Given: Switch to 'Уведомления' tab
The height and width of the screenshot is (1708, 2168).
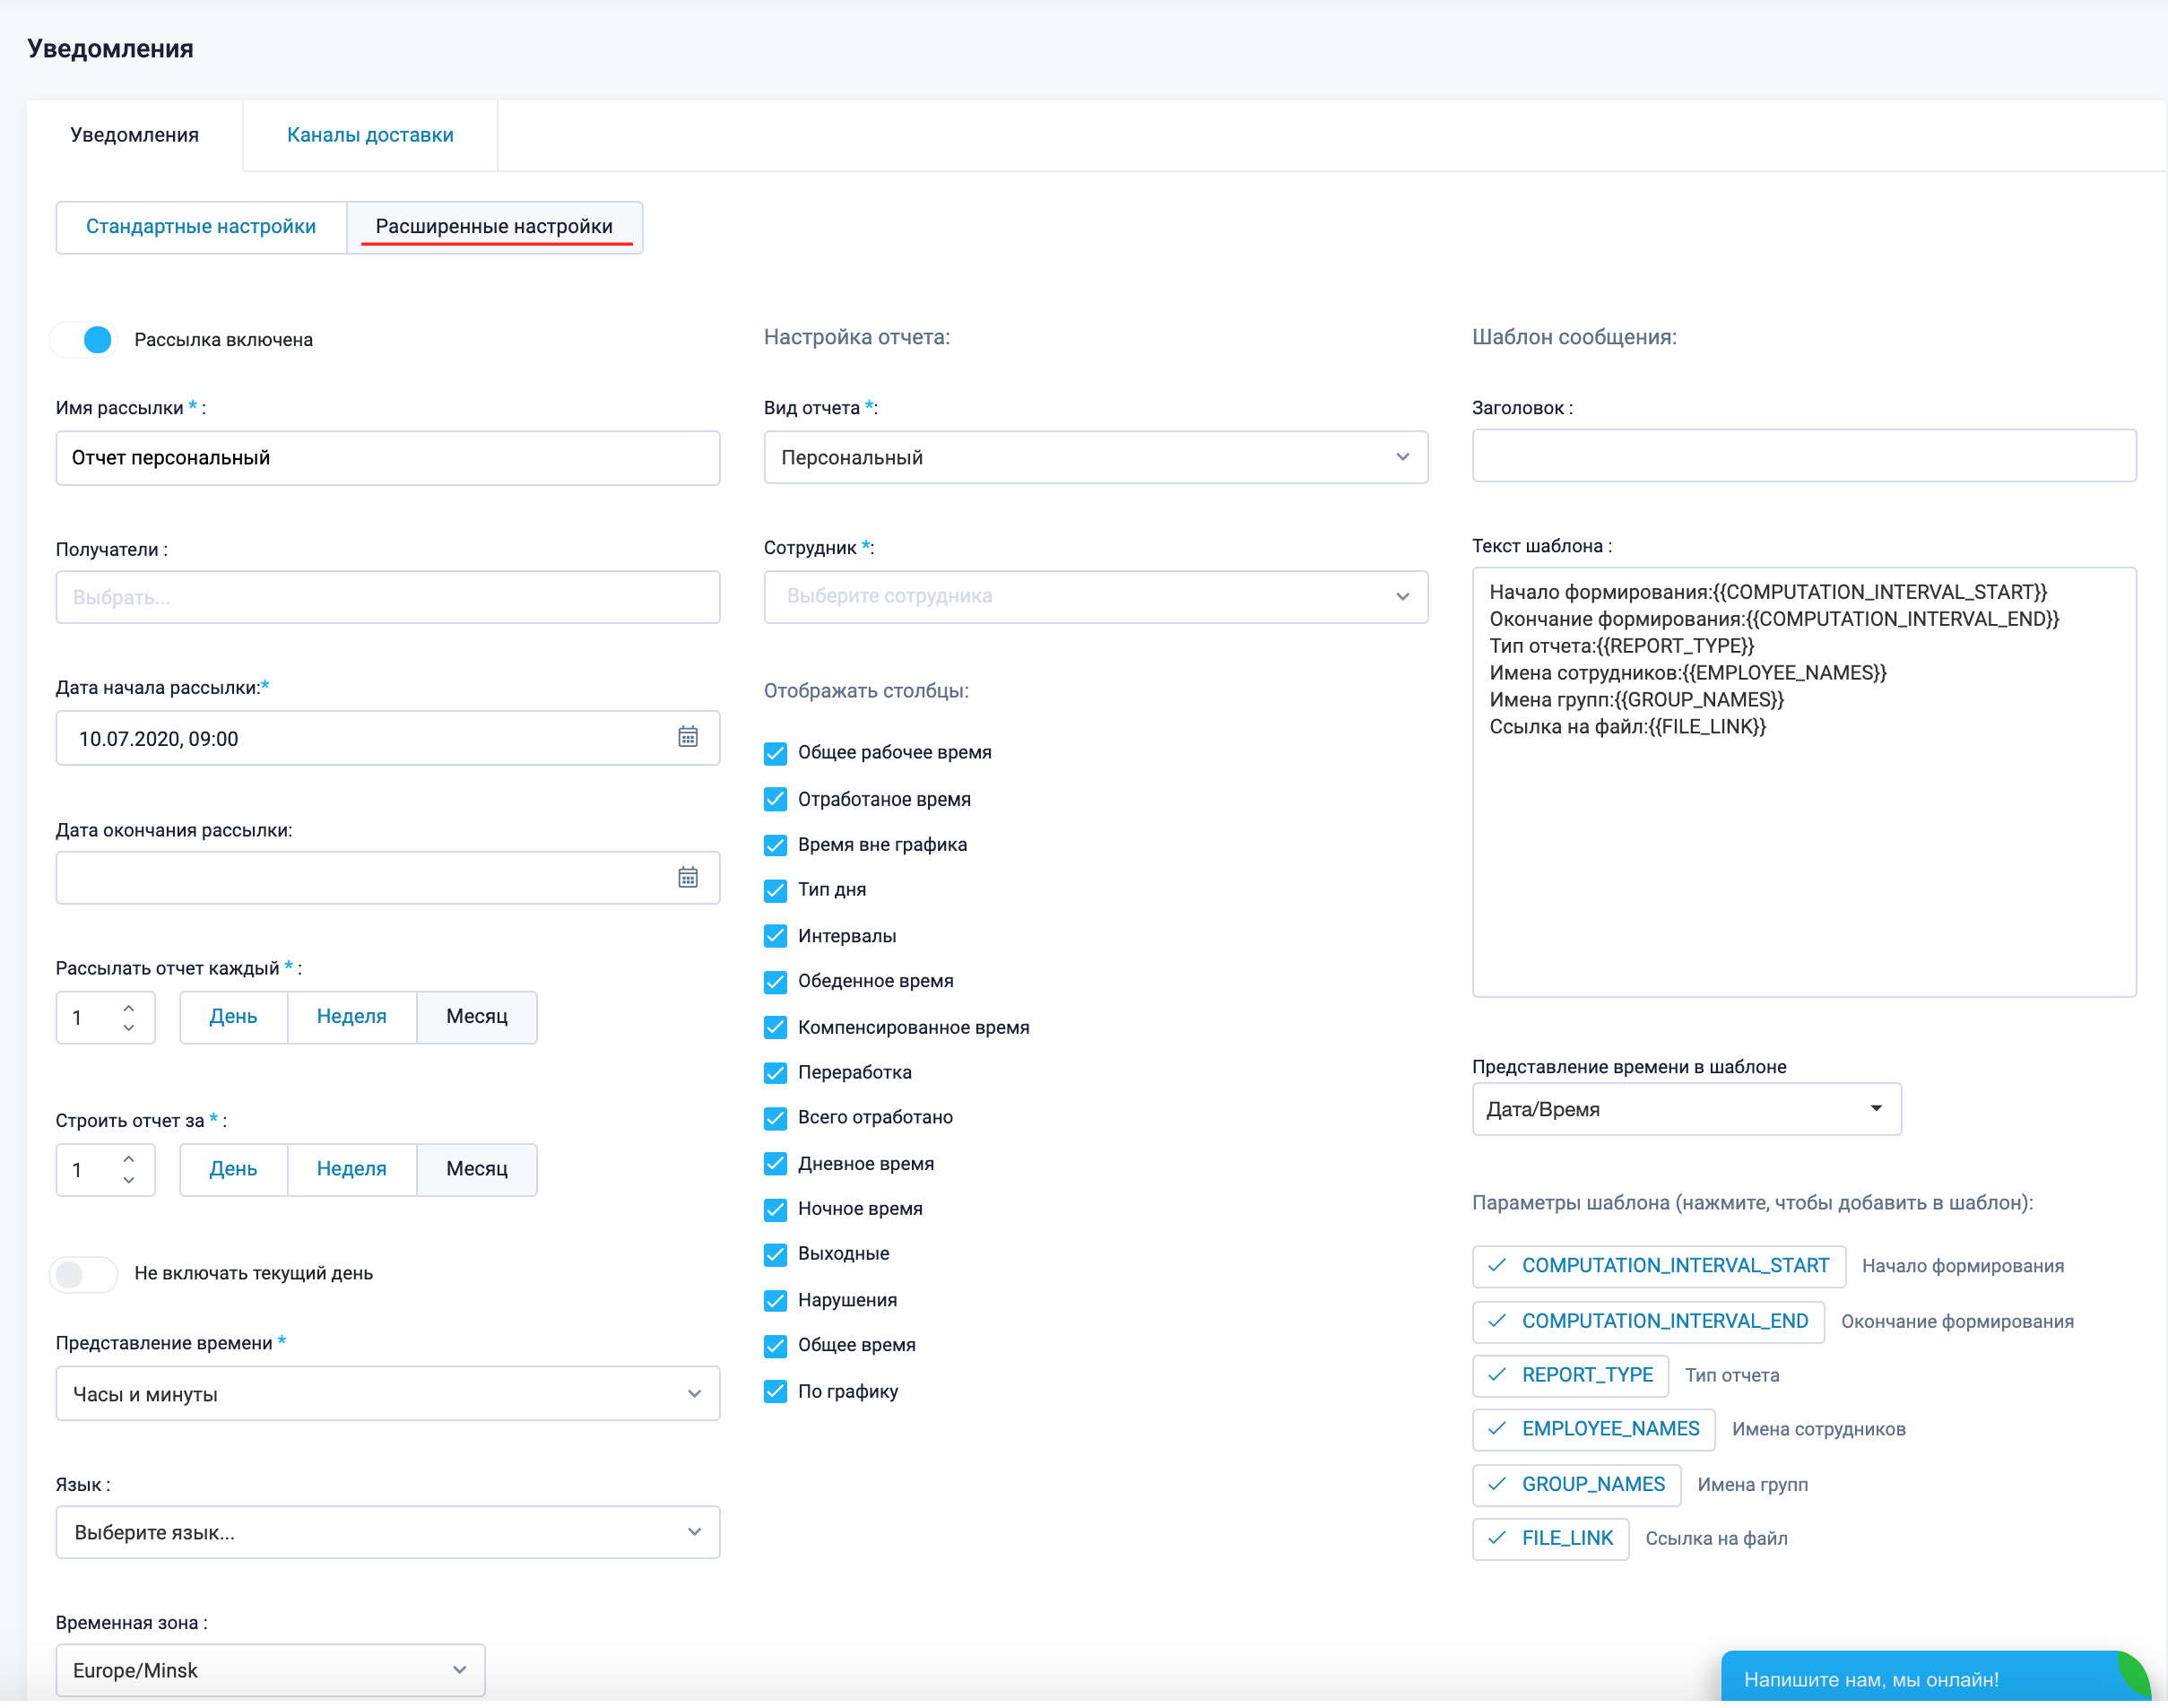Looking at the screenshot, I should pos(135,135).
